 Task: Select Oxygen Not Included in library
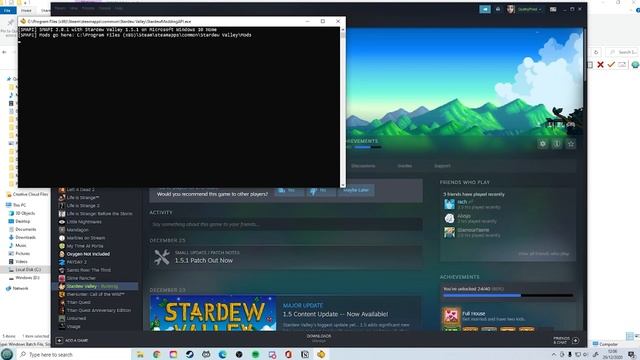[x=88, y=254]
